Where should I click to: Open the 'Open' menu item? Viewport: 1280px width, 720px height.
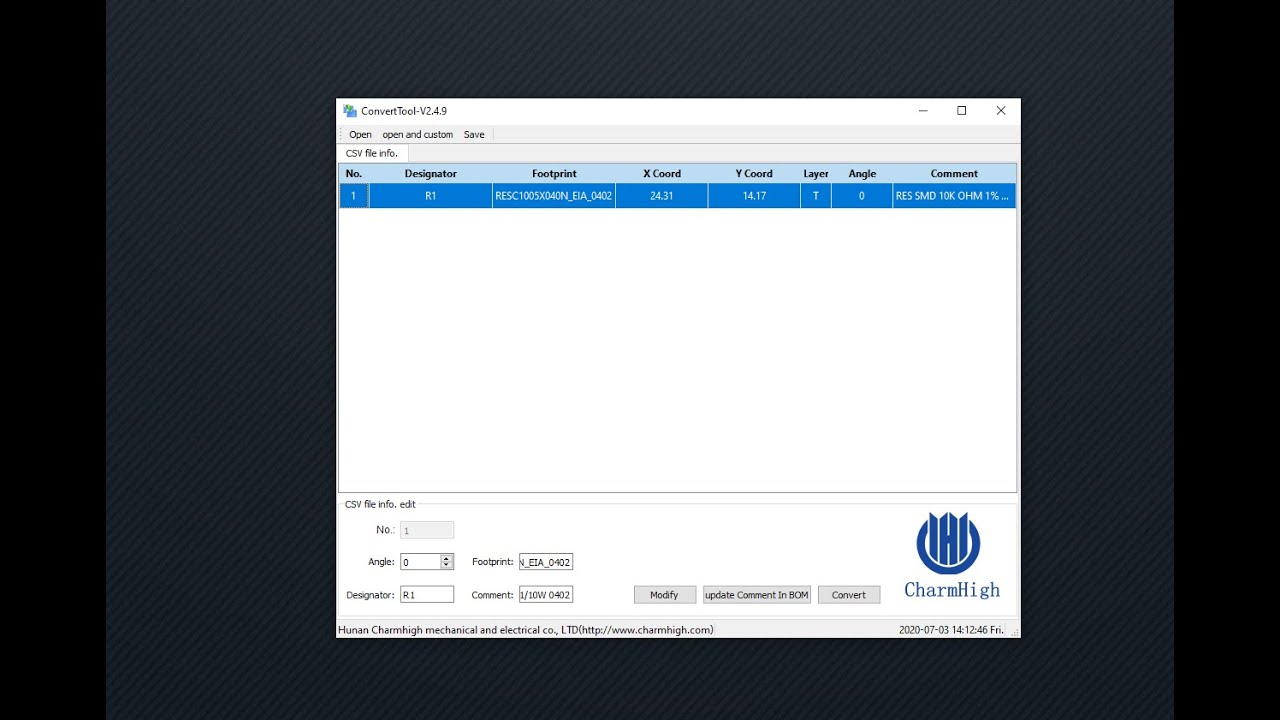[360, 134]
